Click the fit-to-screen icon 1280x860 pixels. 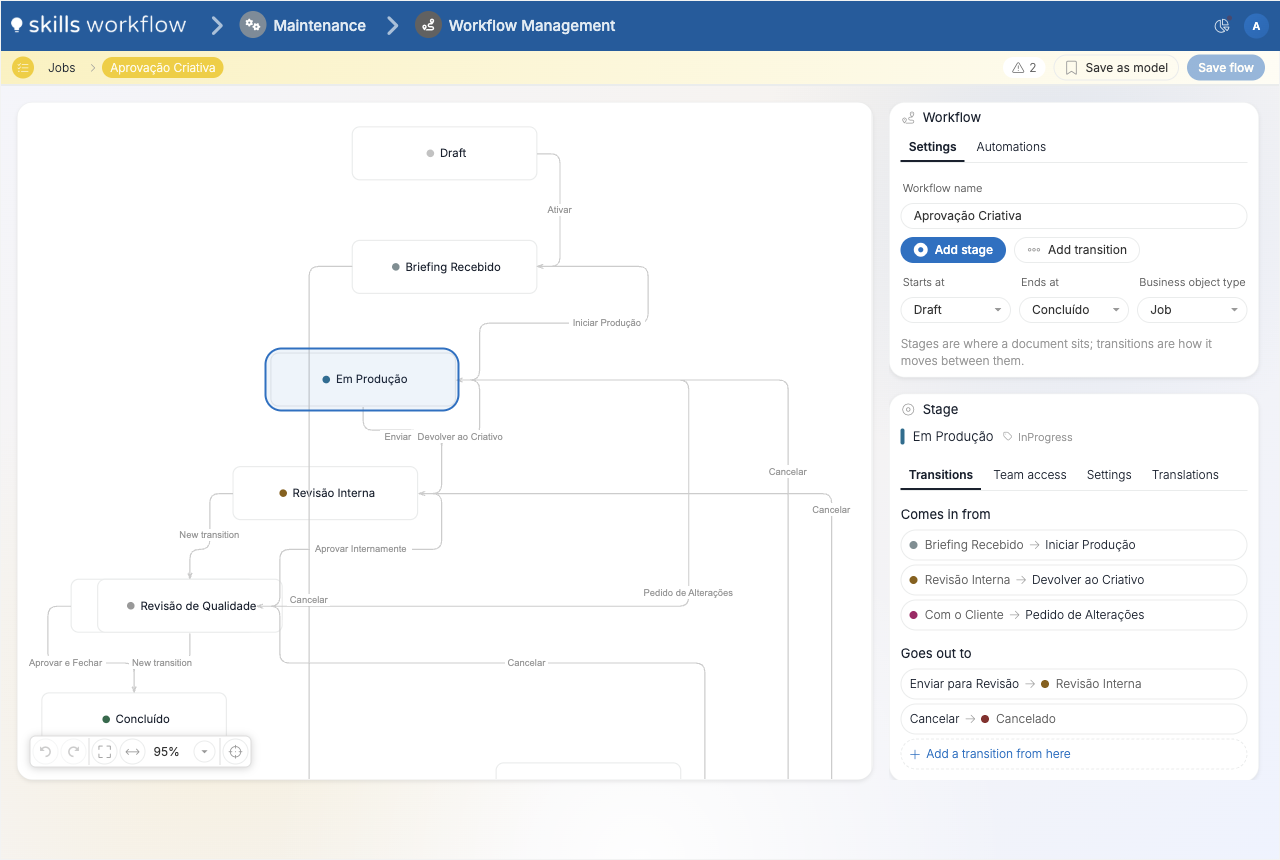pyautogui.click(x=105, y=752)
